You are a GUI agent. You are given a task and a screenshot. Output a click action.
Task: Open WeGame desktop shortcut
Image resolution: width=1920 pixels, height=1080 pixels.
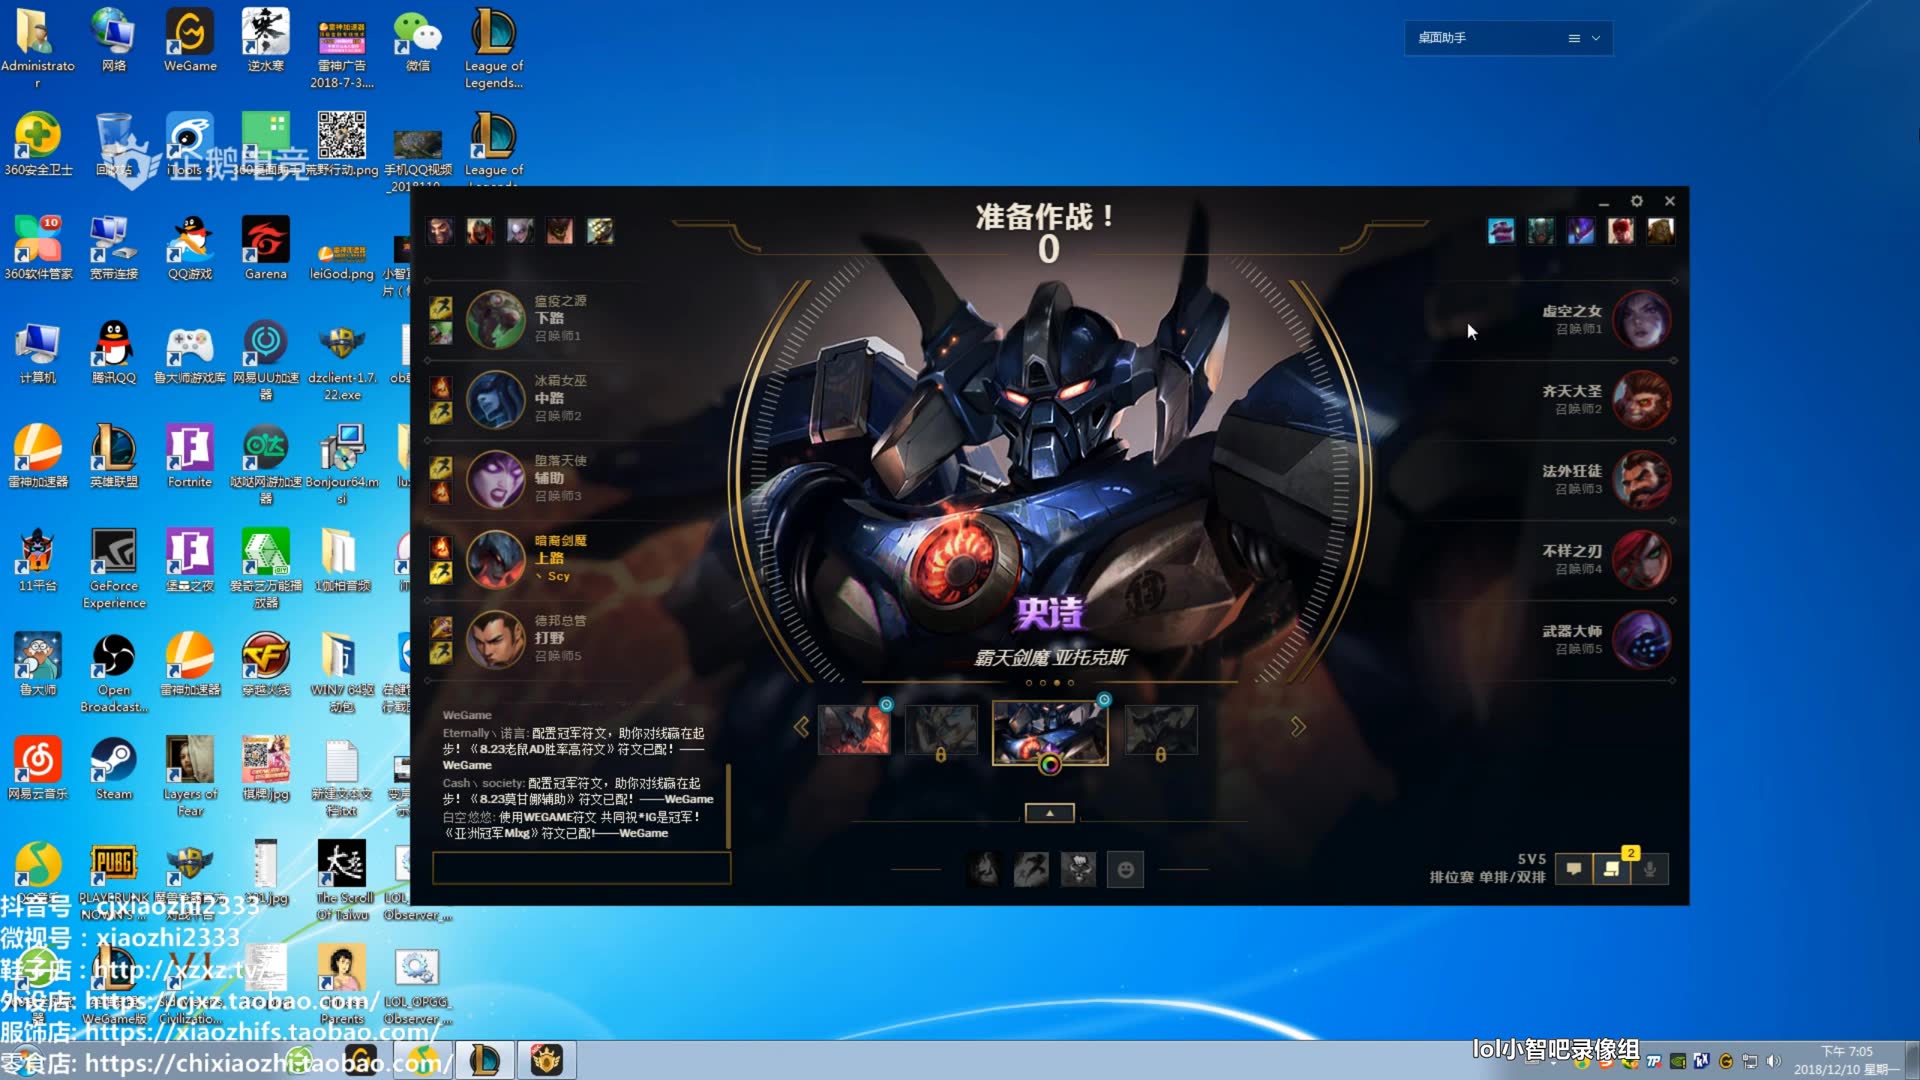tap(190, 40)
